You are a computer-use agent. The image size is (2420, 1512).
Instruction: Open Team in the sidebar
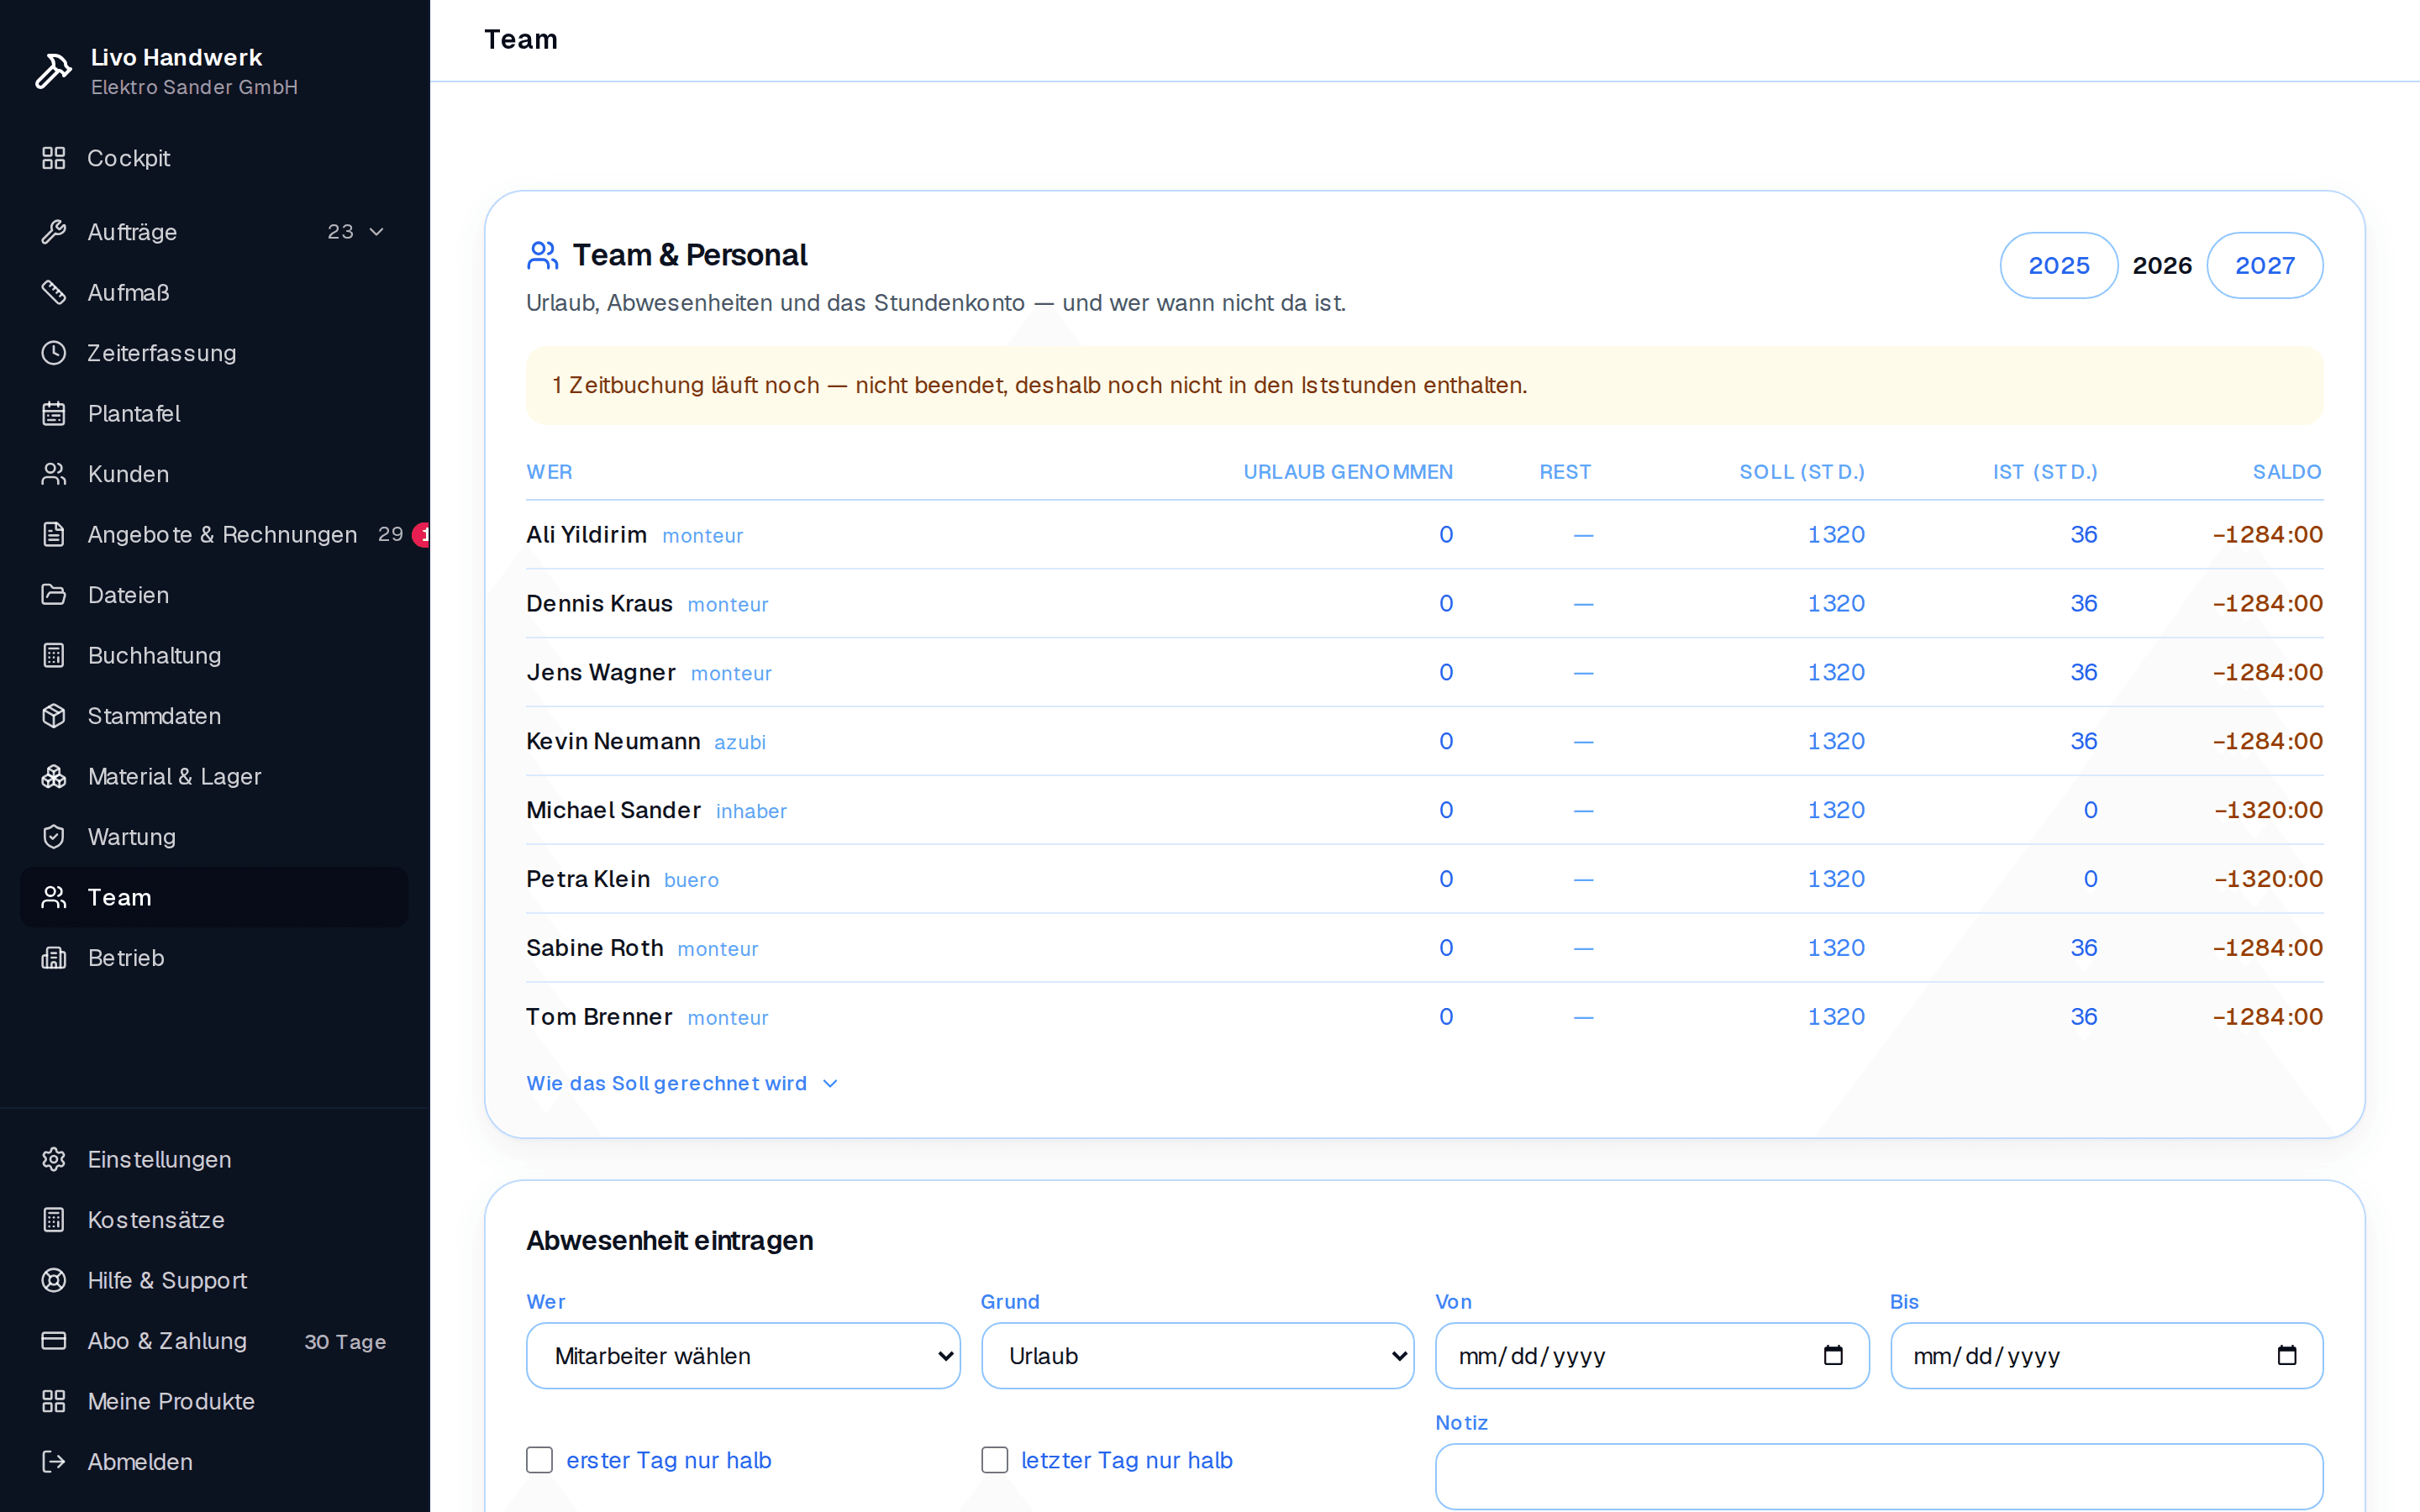(x=214, y=897)
